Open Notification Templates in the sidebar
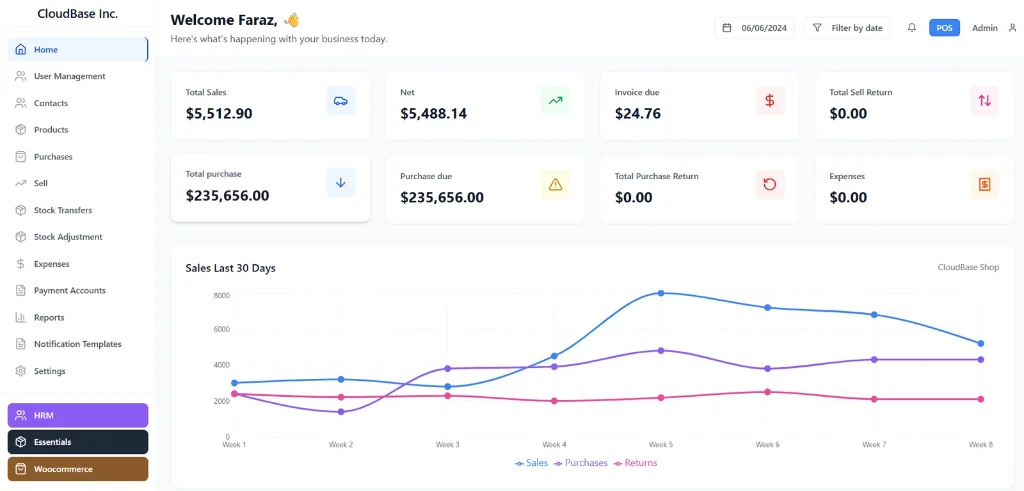 (78, 344)
